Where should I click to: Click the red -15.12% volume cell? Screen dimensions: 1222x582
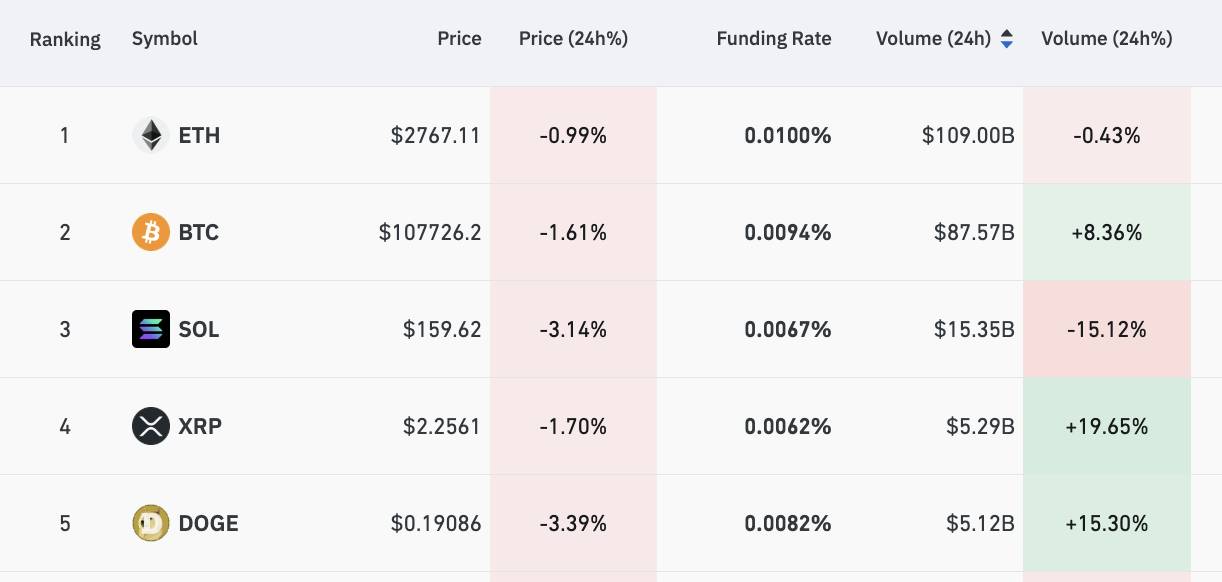[1107, 329]
